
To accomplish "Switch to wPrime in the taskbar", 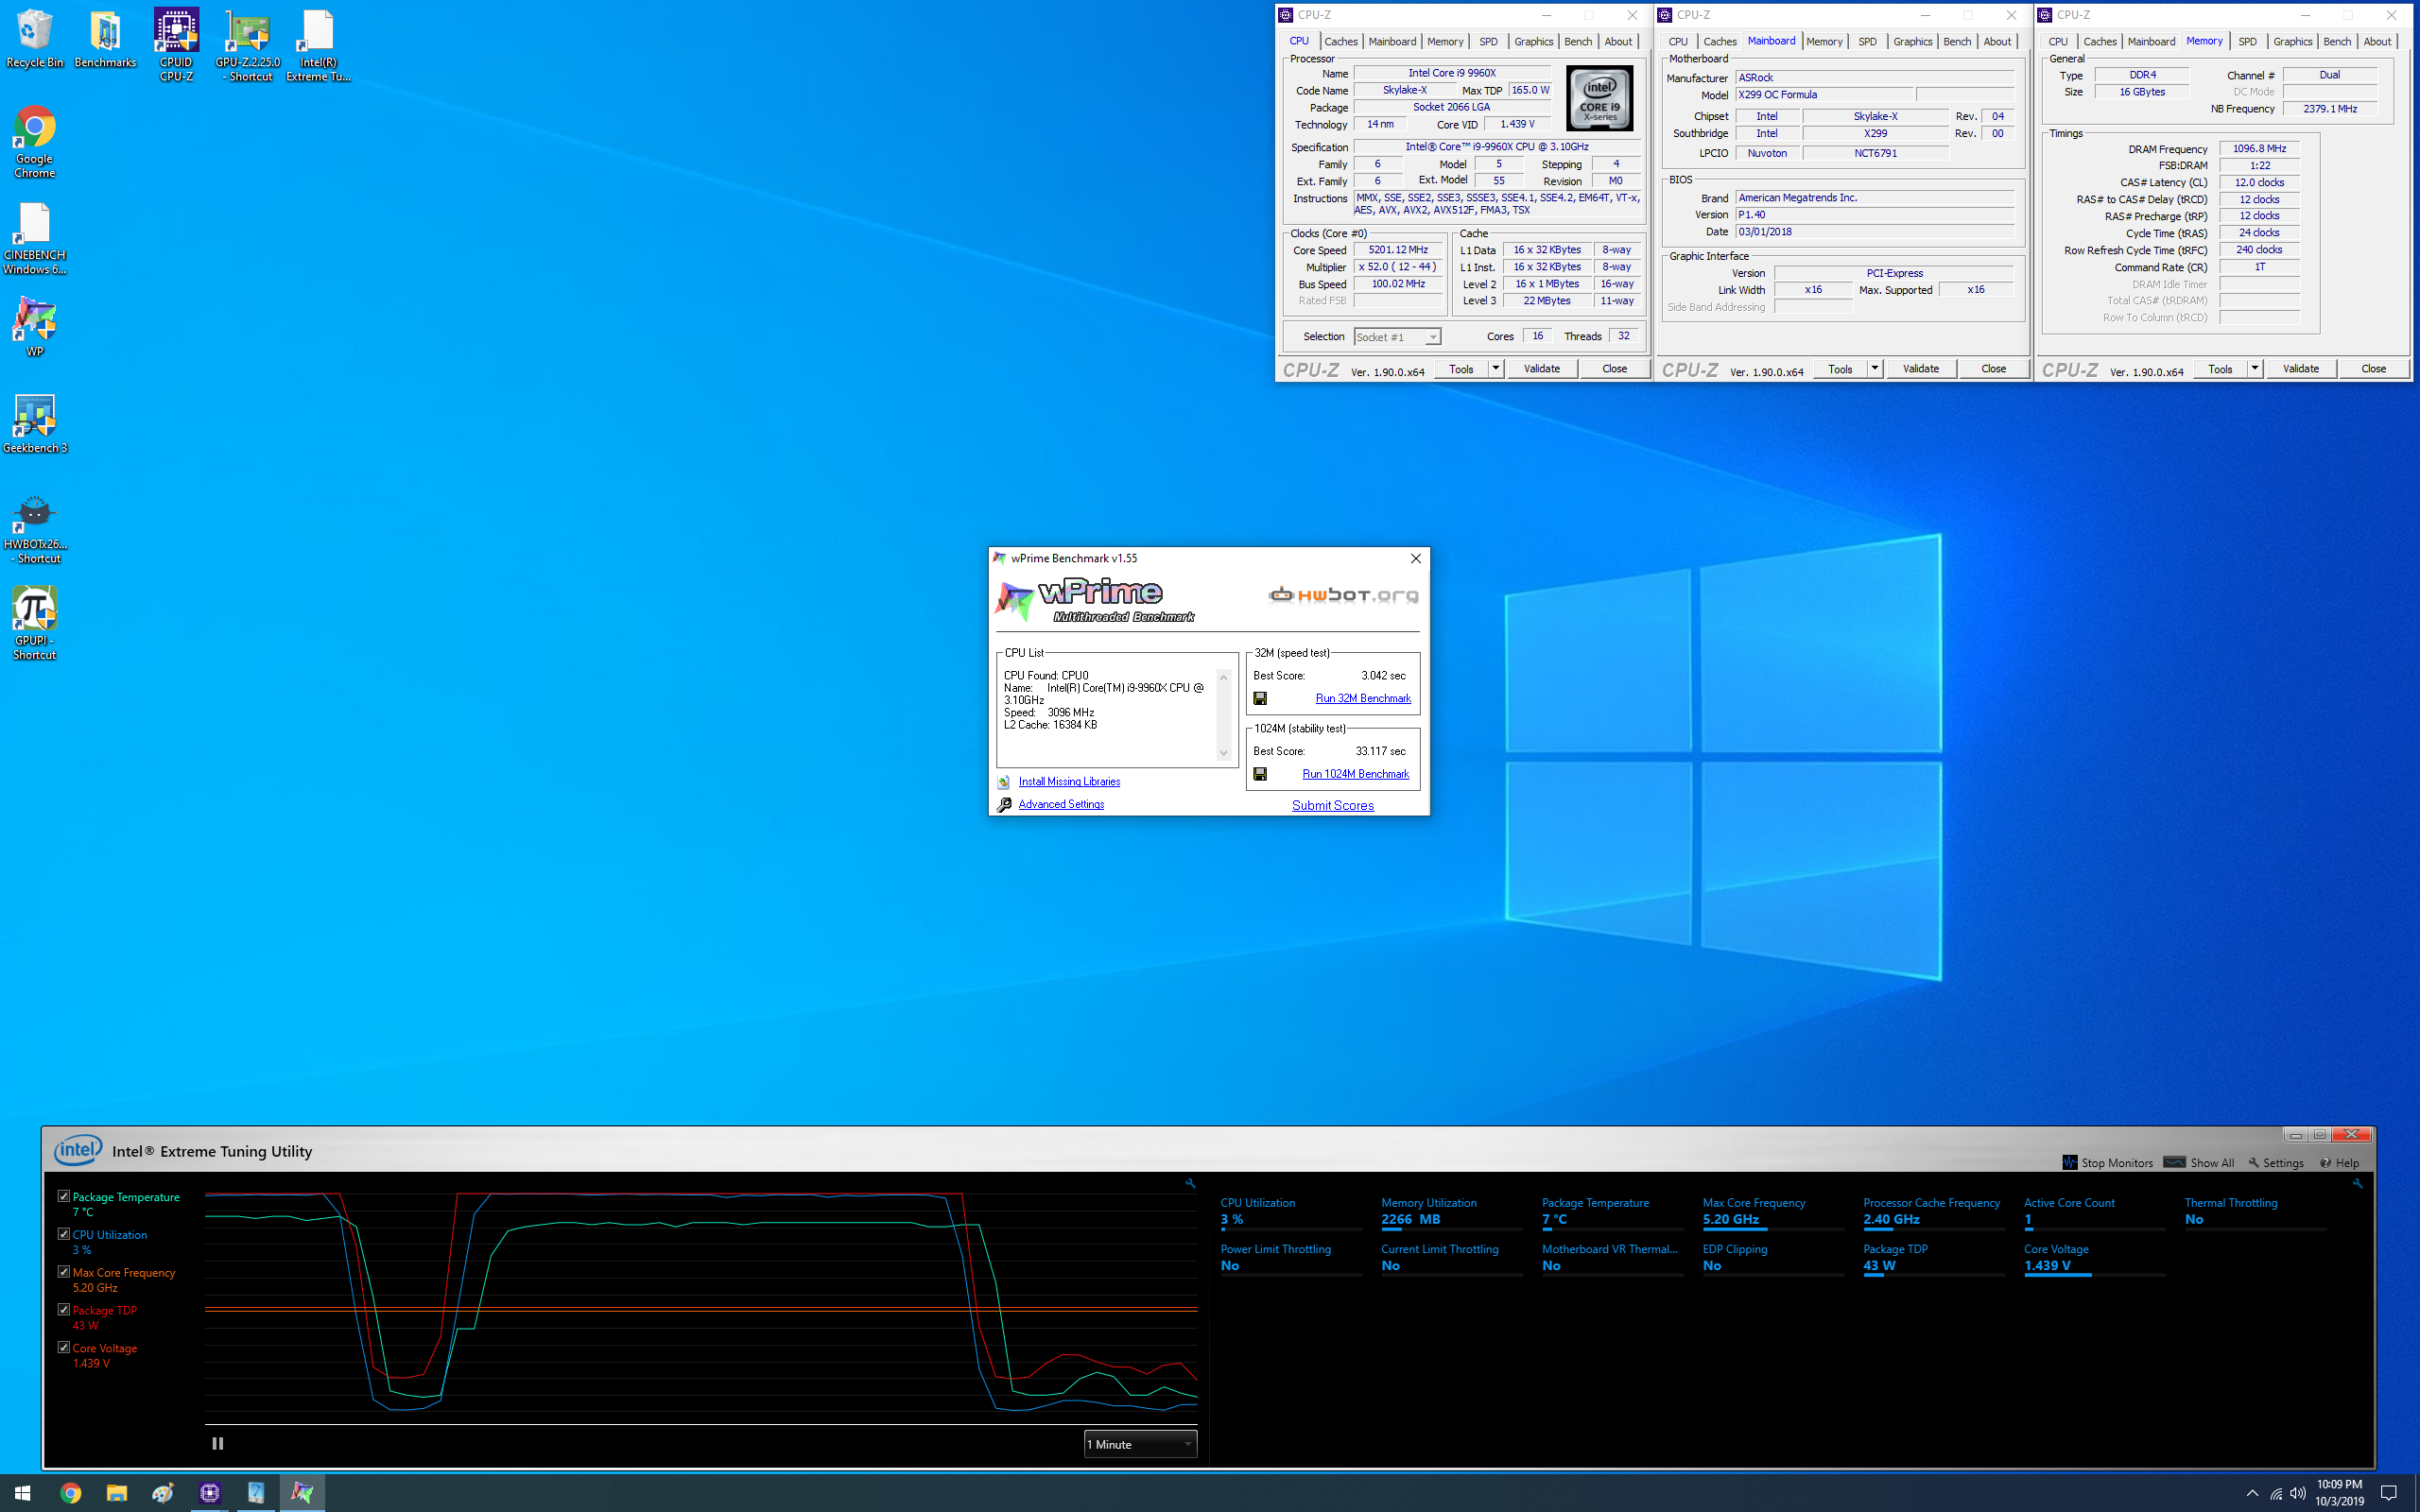I will 302,1493.
